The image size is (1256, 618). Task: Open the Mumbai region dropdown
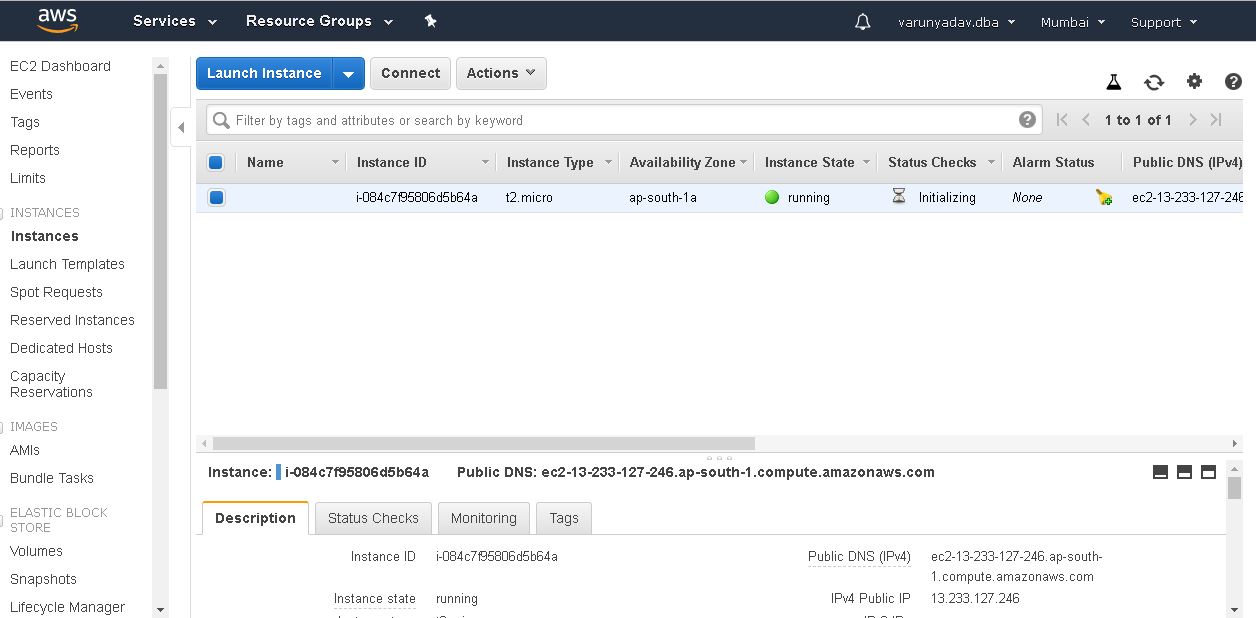tap(1072, 22)
